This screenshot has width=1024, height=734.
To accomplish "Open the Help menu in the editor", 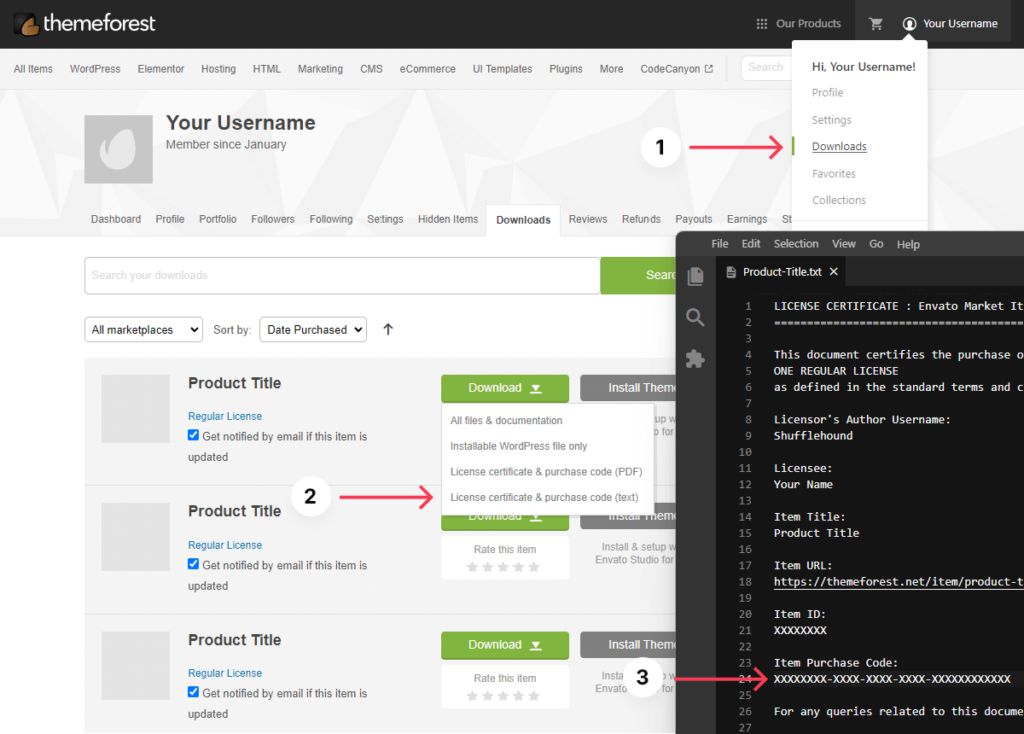I will pyautogui.click(x=908, y=244).
